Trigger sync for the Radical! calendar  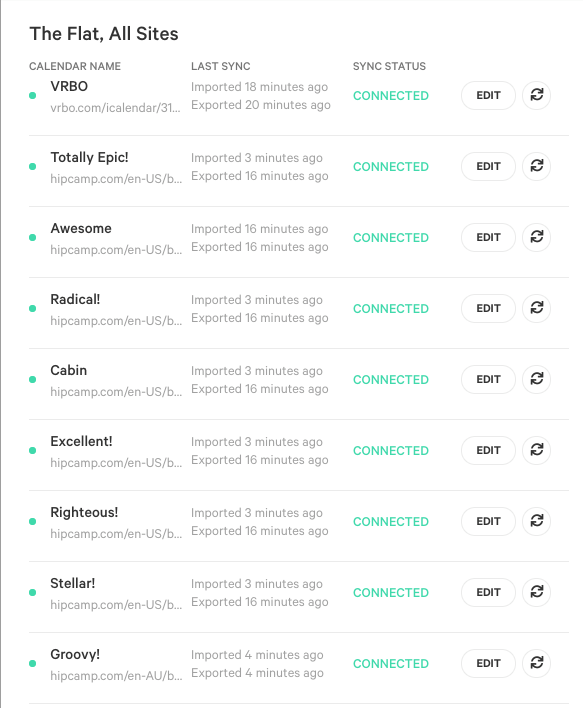pyautogui.click(x=536, y=308)
